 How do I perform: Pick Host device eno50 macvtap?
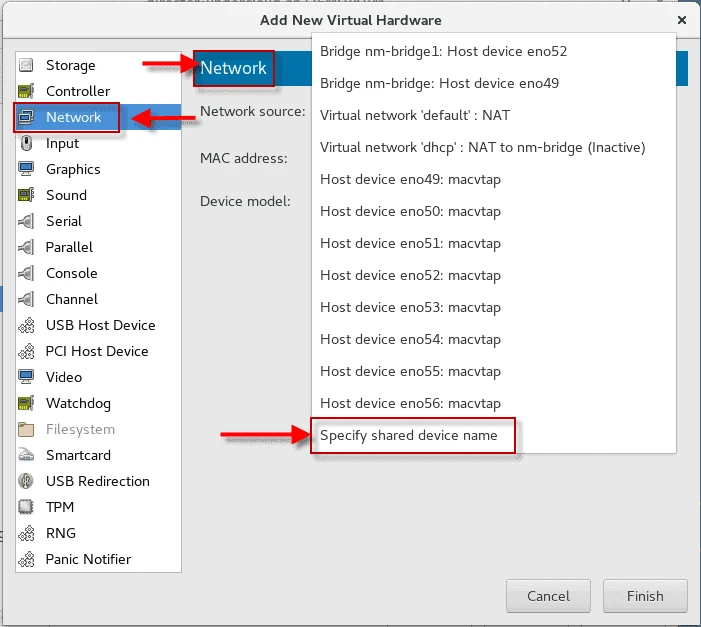pyautogui.click(x=494, y=212)
